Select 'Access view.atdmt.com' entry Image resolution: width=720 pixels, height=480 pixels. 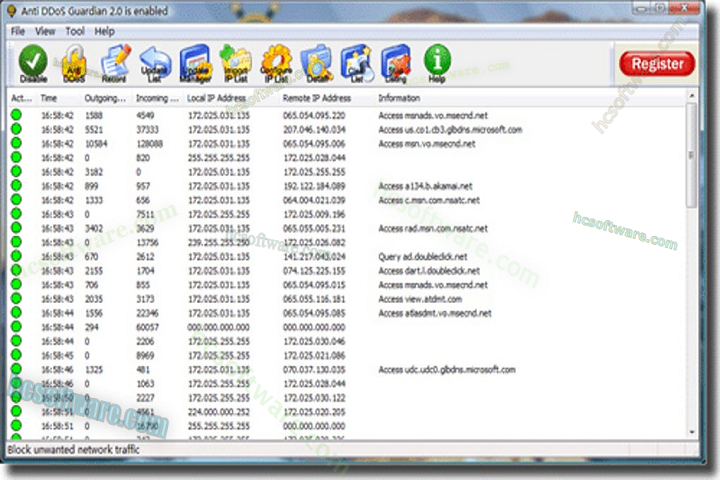tap(420, 299)
